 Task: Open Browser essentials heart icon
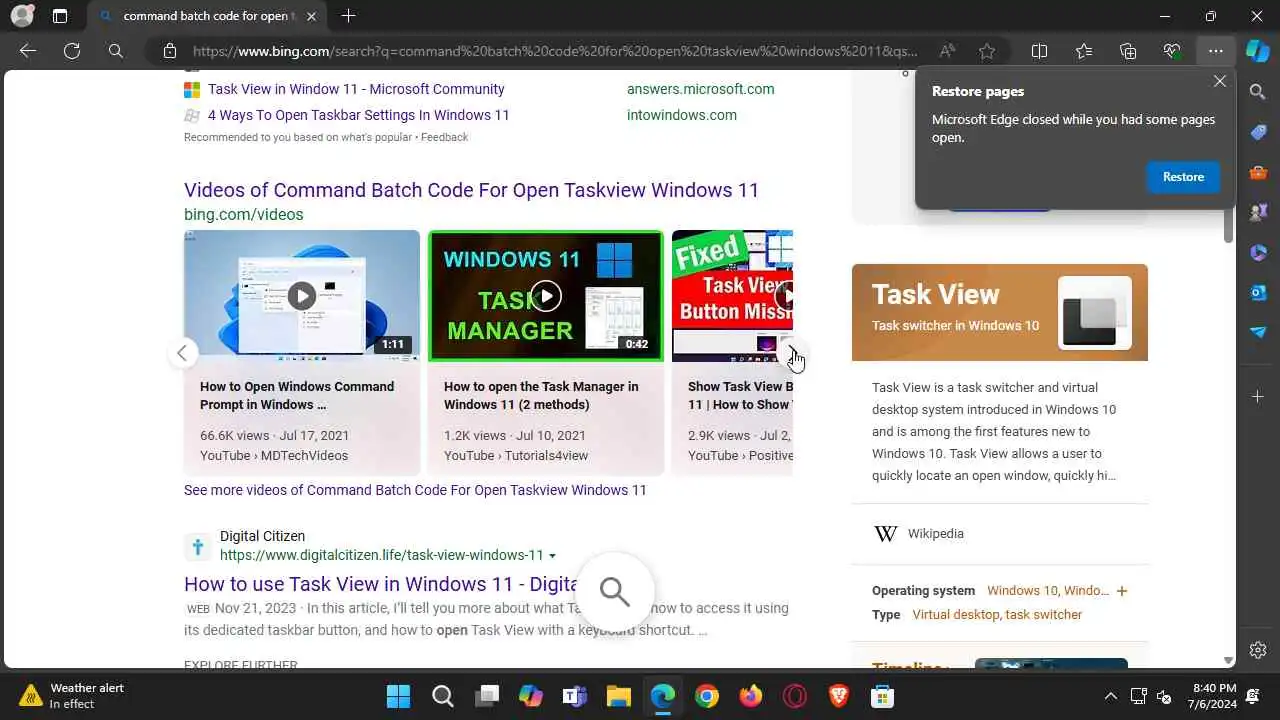1172,51
